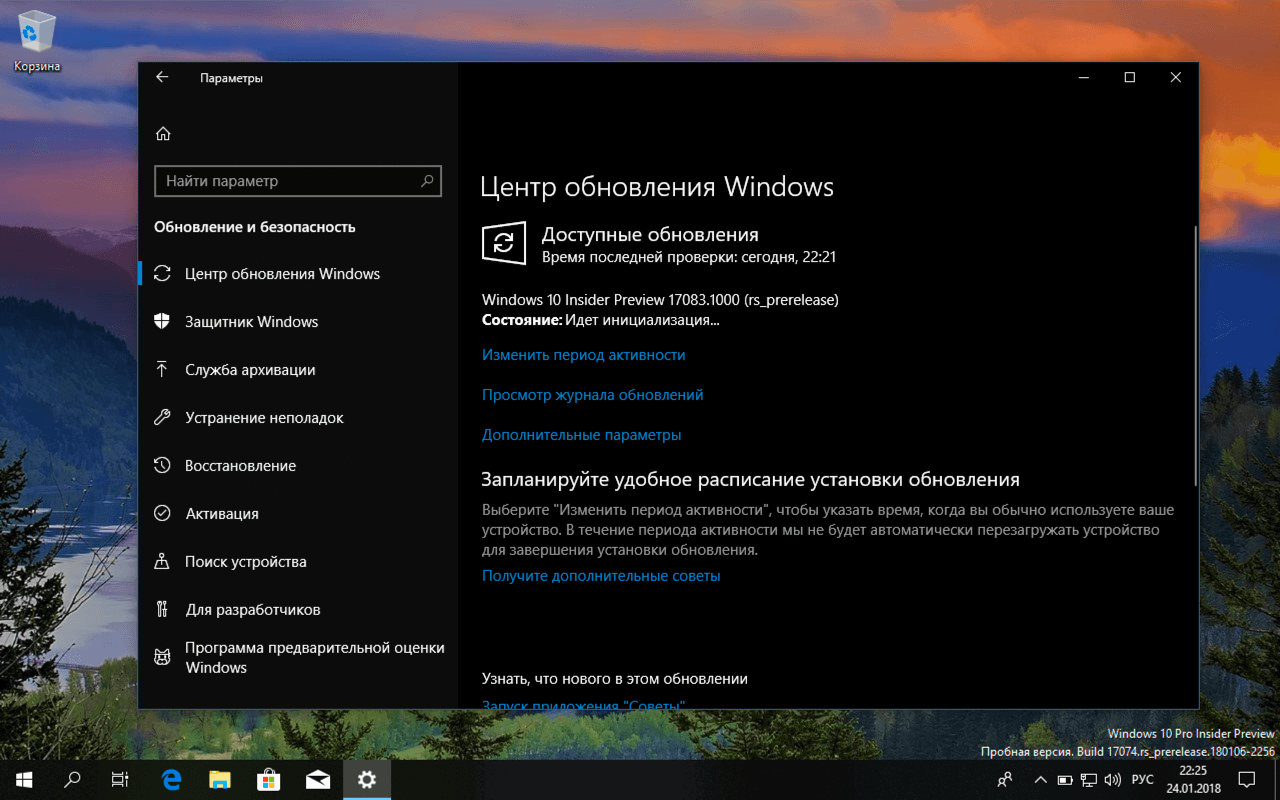Screen dimensions: 1280x800
Task: Click the battery icon in the system tray
Action: pyautogui.click(x=1066, y=780)
